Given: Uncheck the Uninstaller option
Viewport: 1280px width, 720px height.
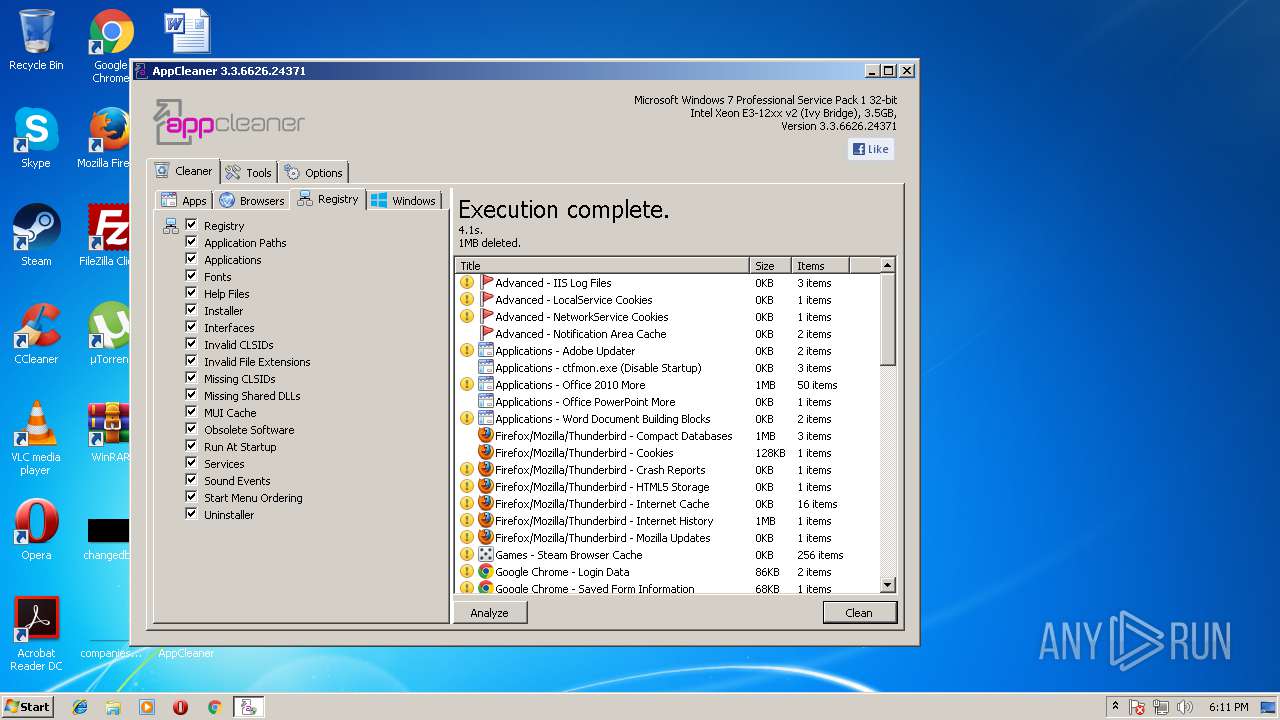Looking at the screenshot, I should [191, 514].
